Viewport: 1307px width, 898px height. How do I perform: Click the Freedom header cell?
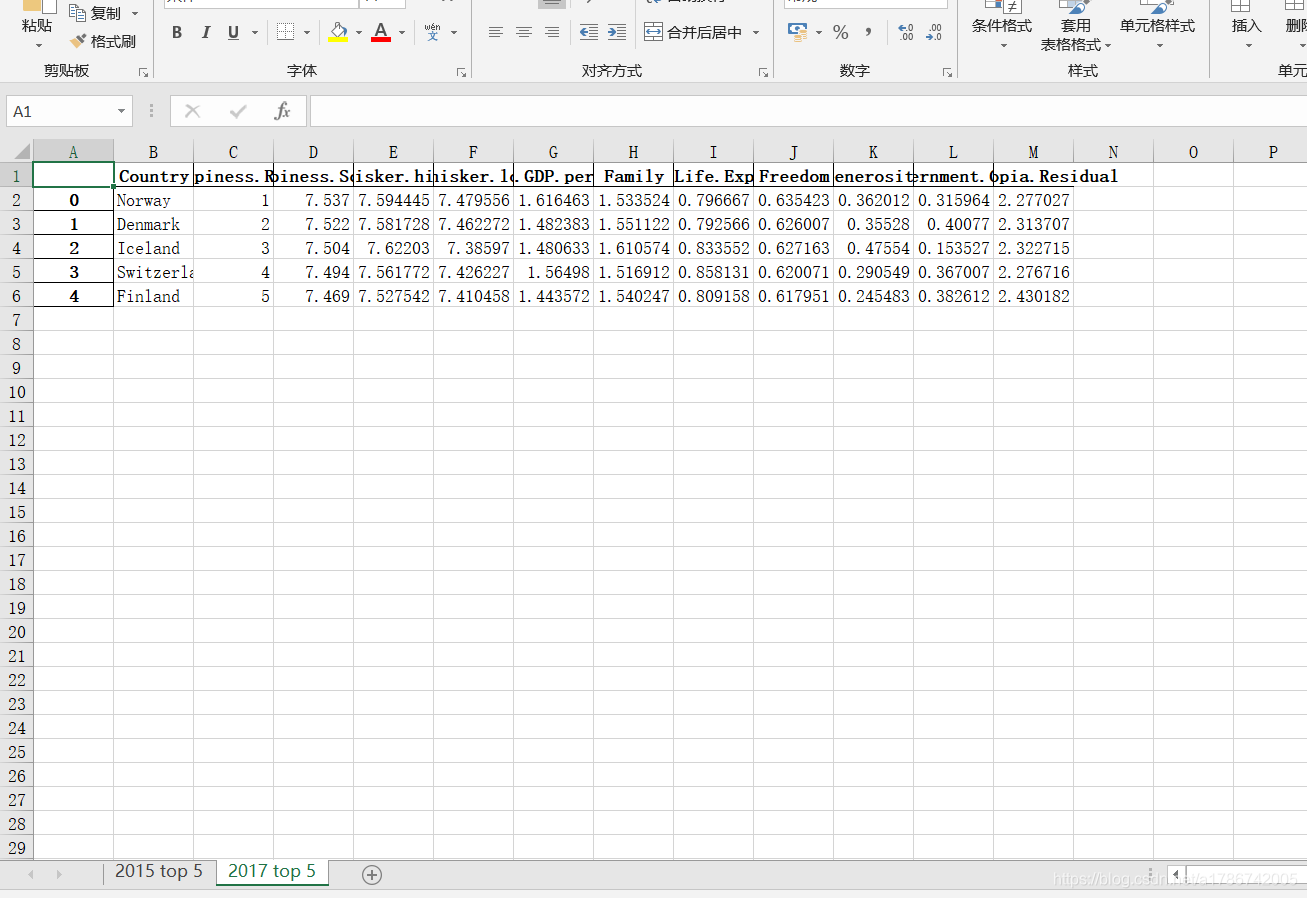(x=793, y=176)
